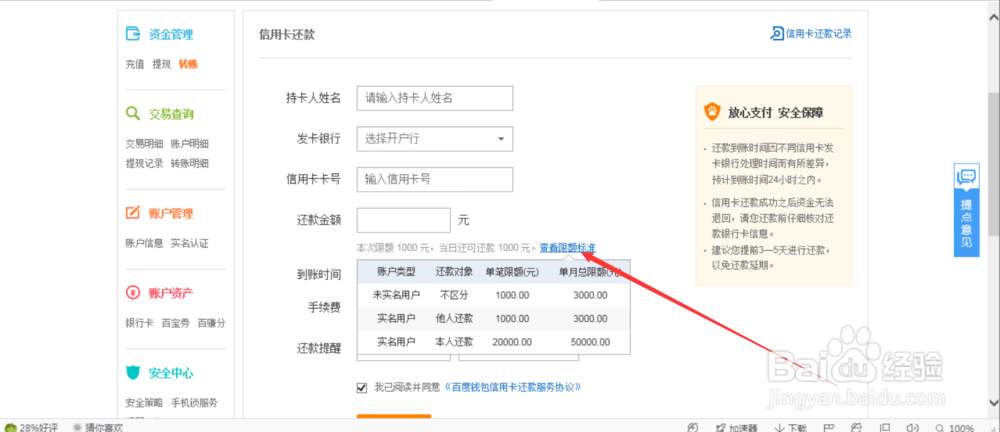Click 本人还款 cell in limits table
Image resolution: width=1000 pixels, height=432 pixels.
click(454, 342)
